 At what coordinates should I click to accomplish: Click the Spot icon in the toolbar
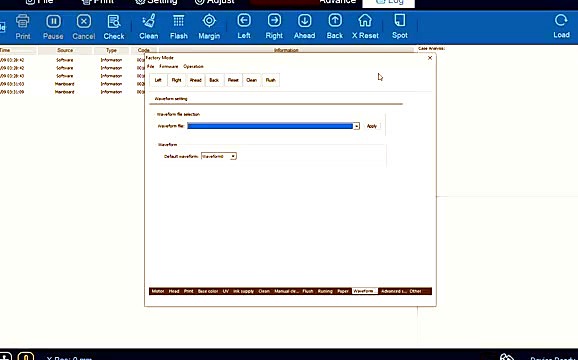(x=400, y=27)
